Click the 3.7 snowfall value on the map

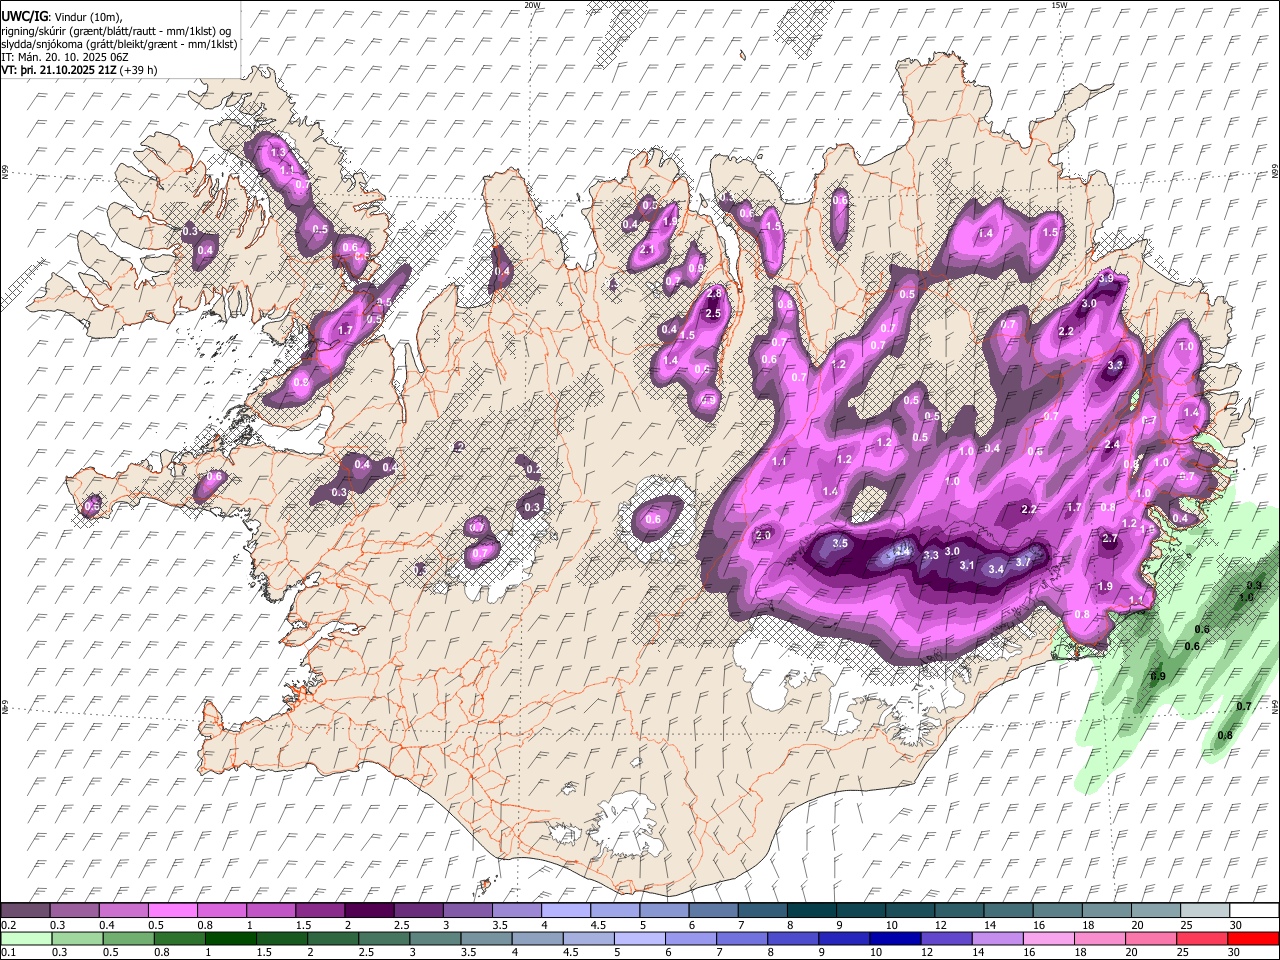pos(1022,562)
